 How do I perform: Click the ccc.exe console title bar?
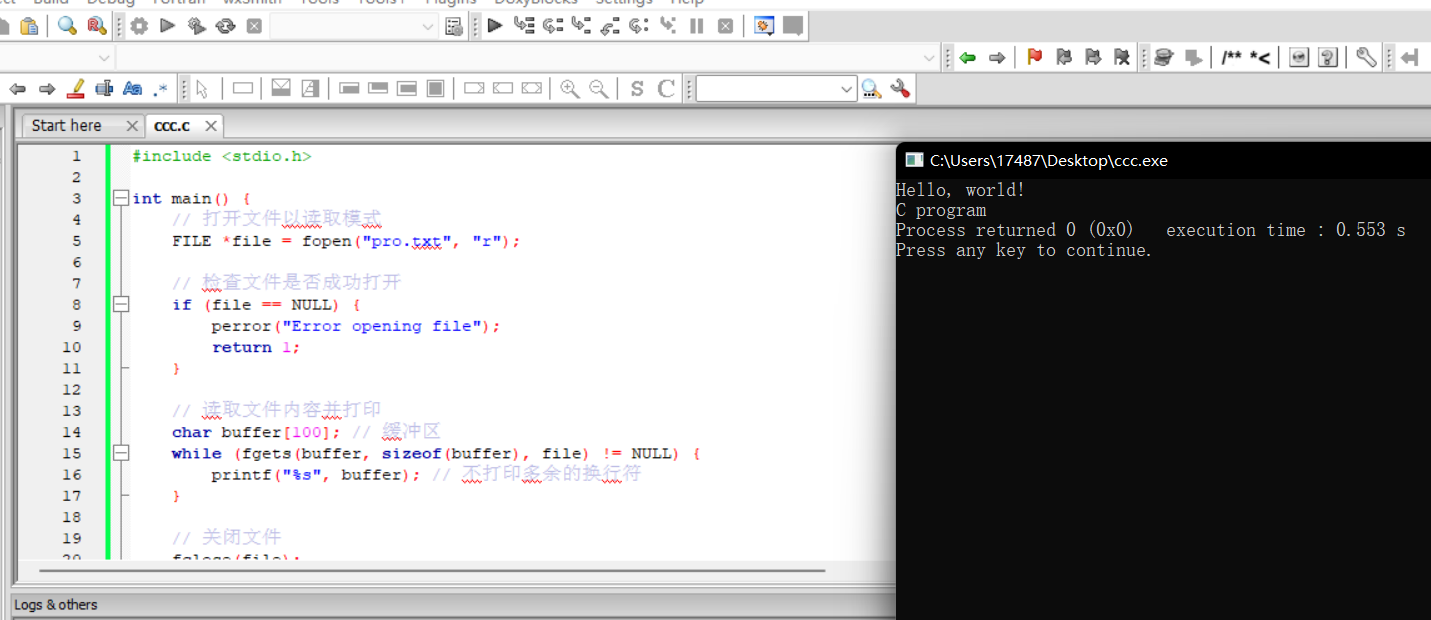coord(1163,160)
